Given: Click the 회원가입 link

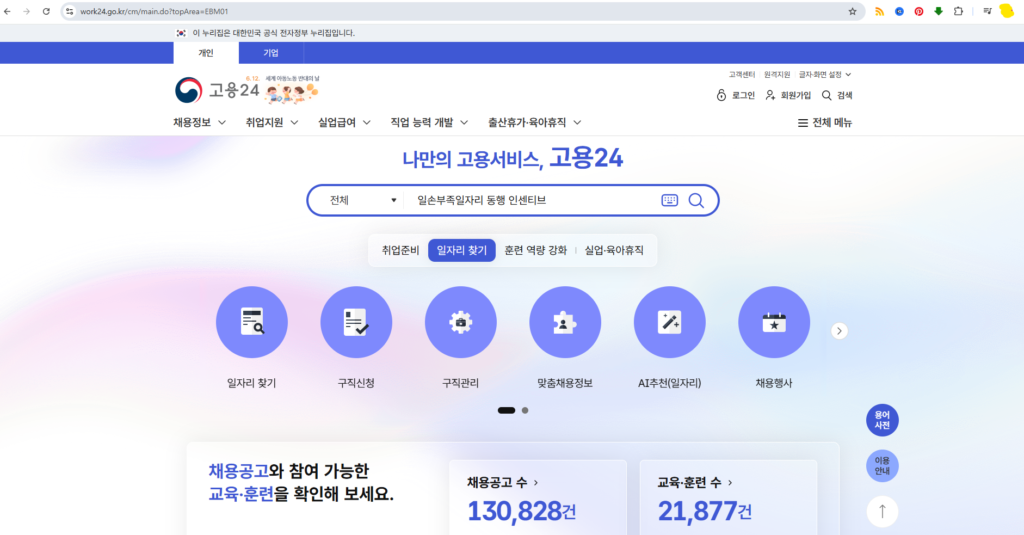Looking at the screenshot, I should coord(788,95).
